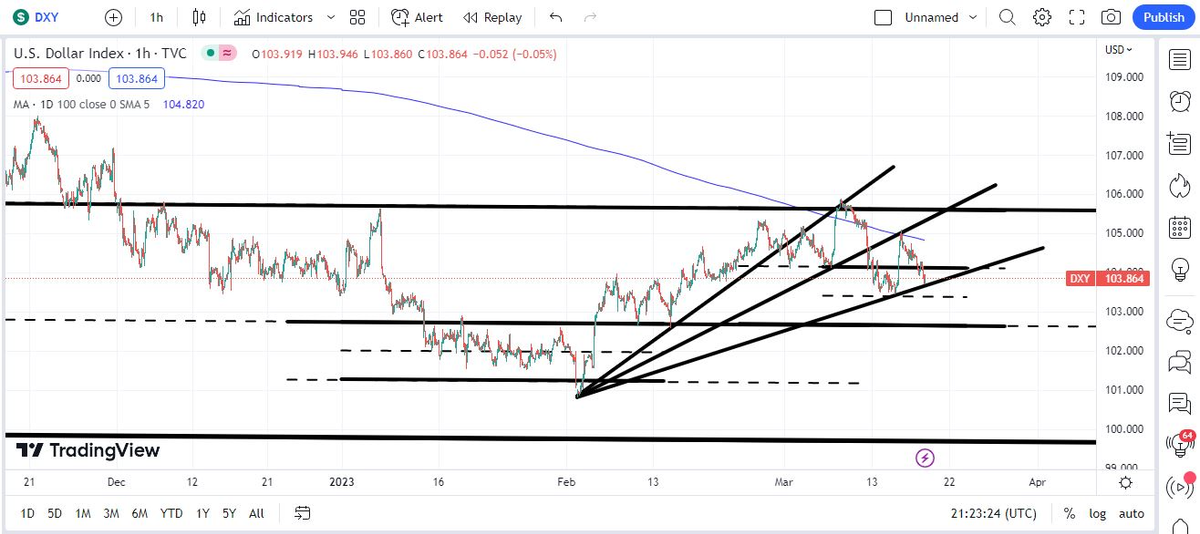Image resolution: width=1200 pixels, height=534 pixels.
Task: Open the Indicators dropdown arrow
Action: click(x=331, y=17)
